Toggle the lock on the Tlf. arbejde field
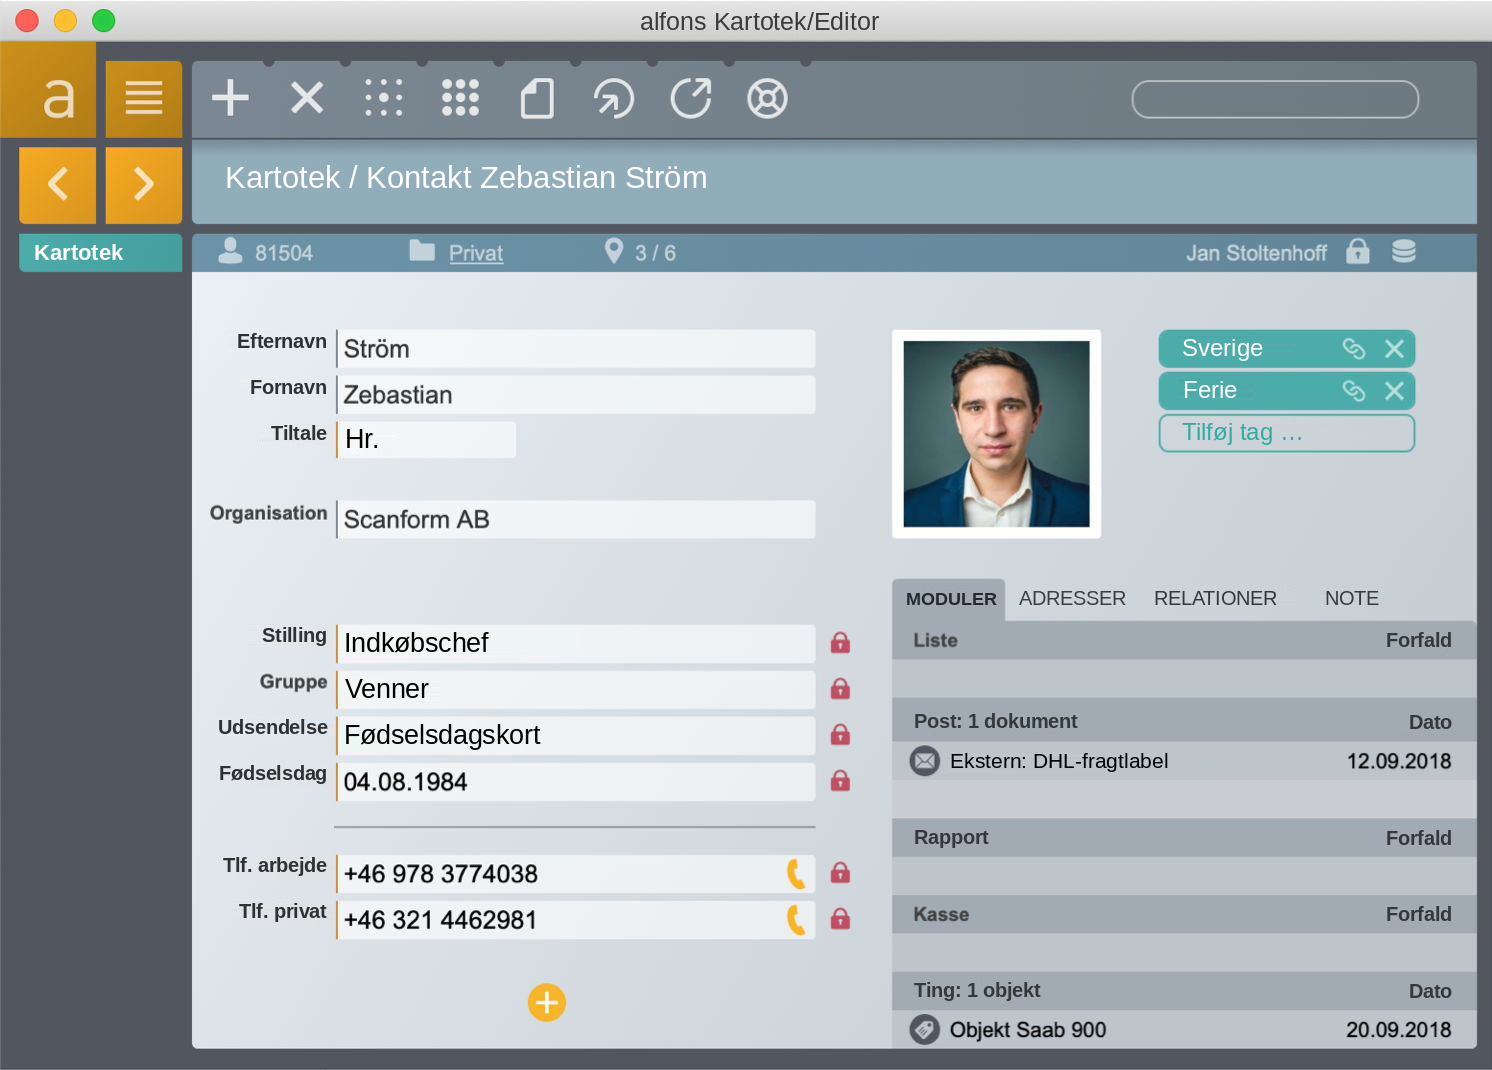The image size is (1492, 1070). click(x=840, y=873)
